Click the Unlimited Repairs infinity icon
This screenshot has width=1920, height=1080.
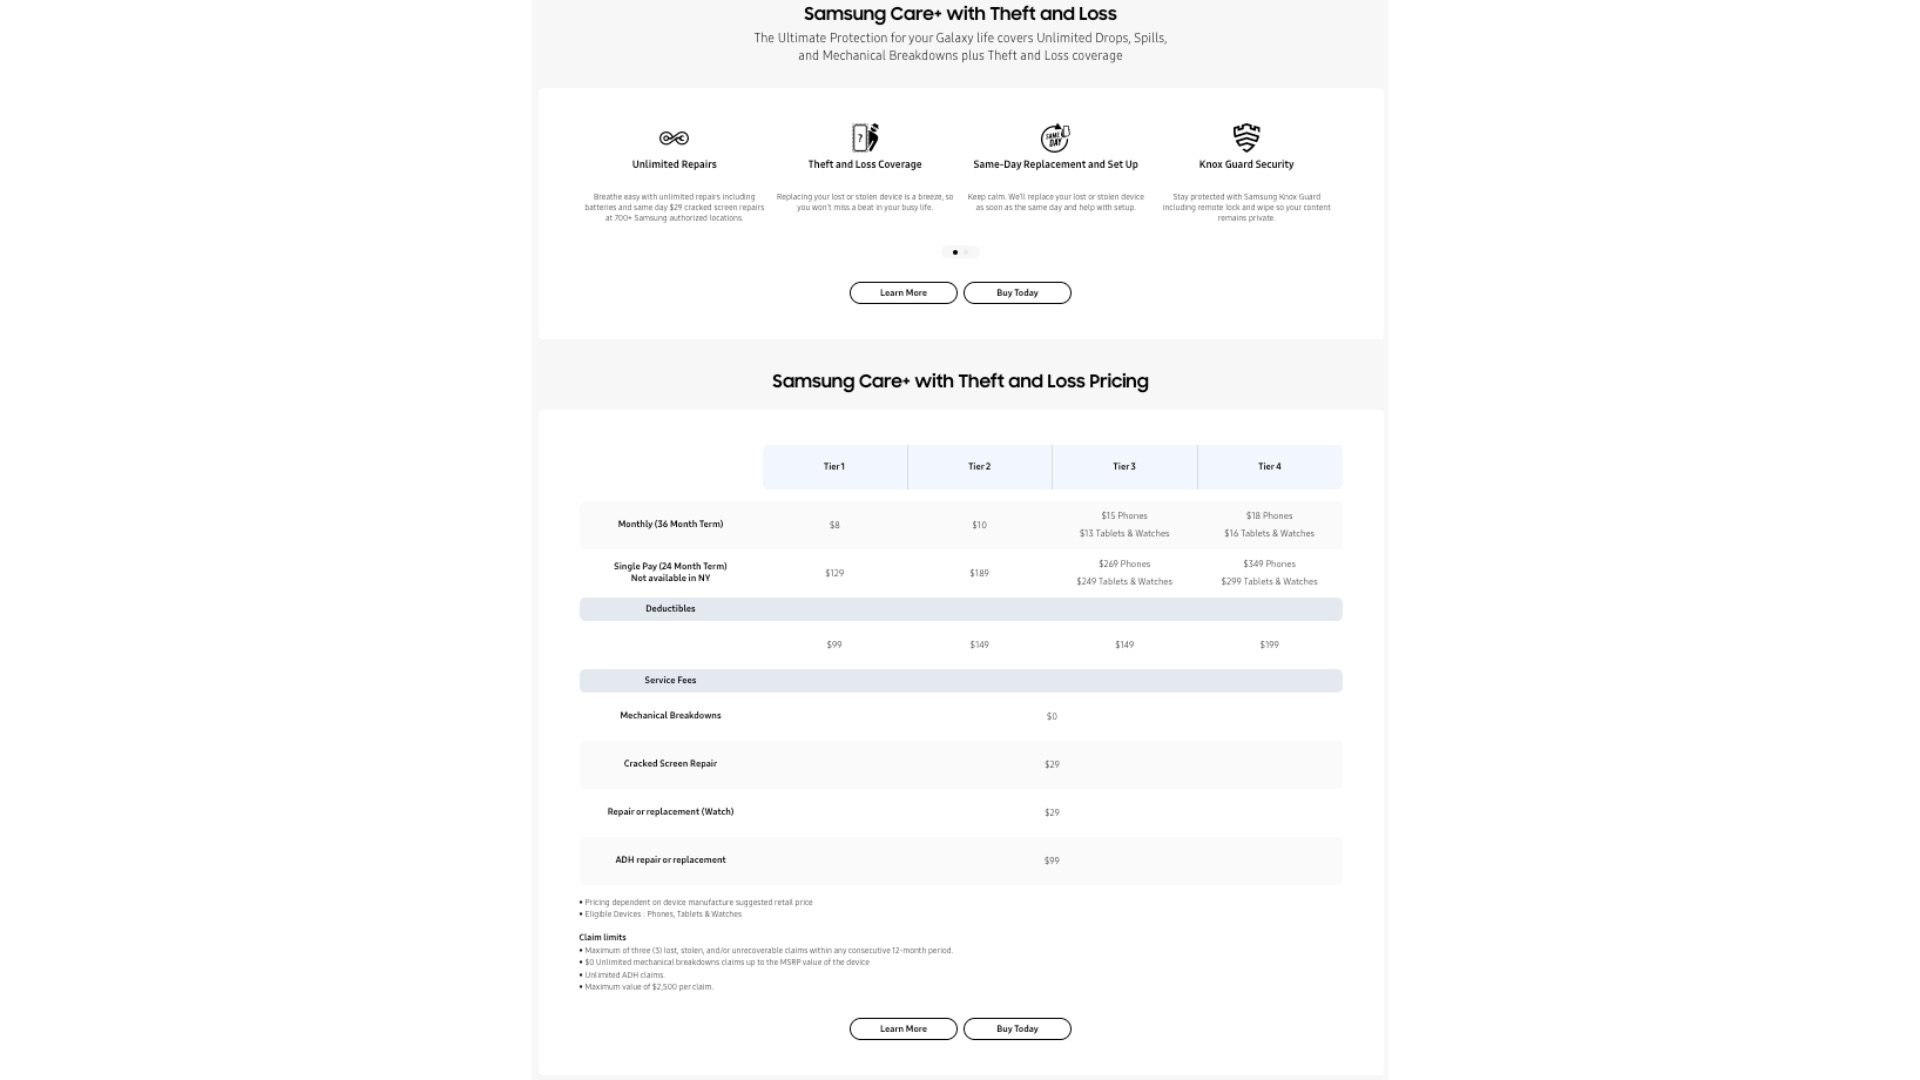coord(674,138)
